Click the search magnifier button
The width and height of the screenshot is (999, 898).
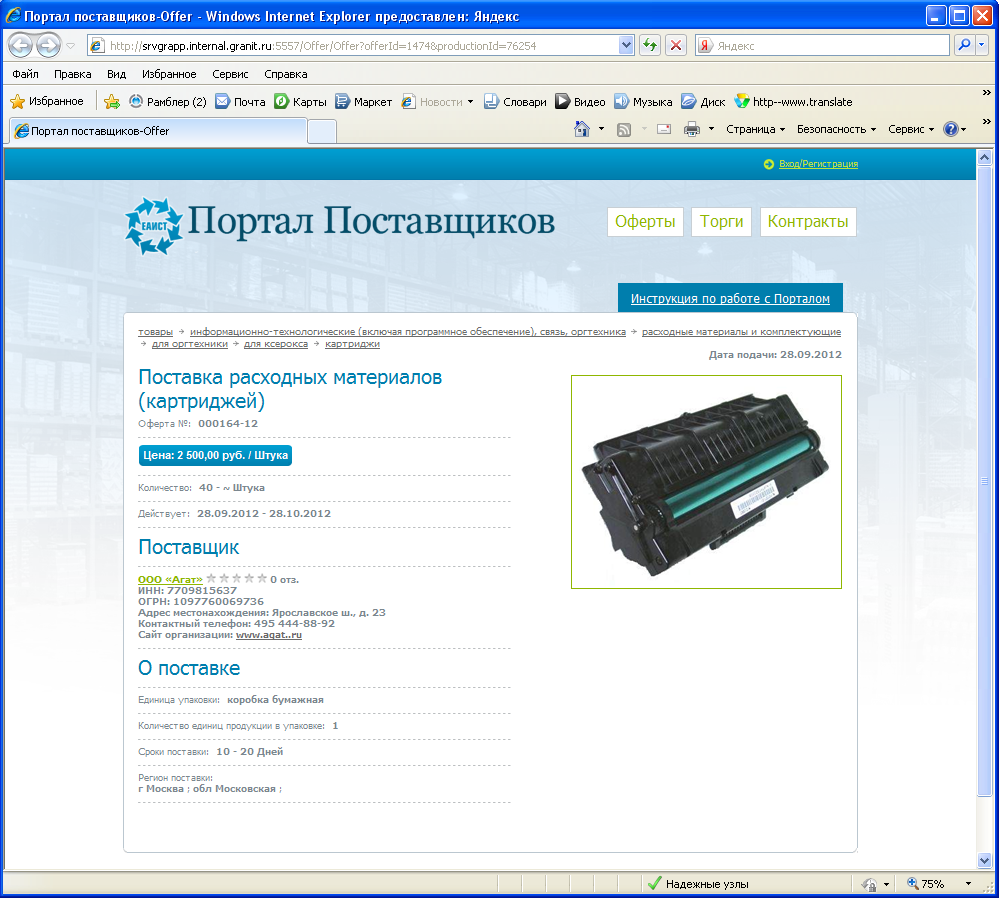(x=965, y=45)
